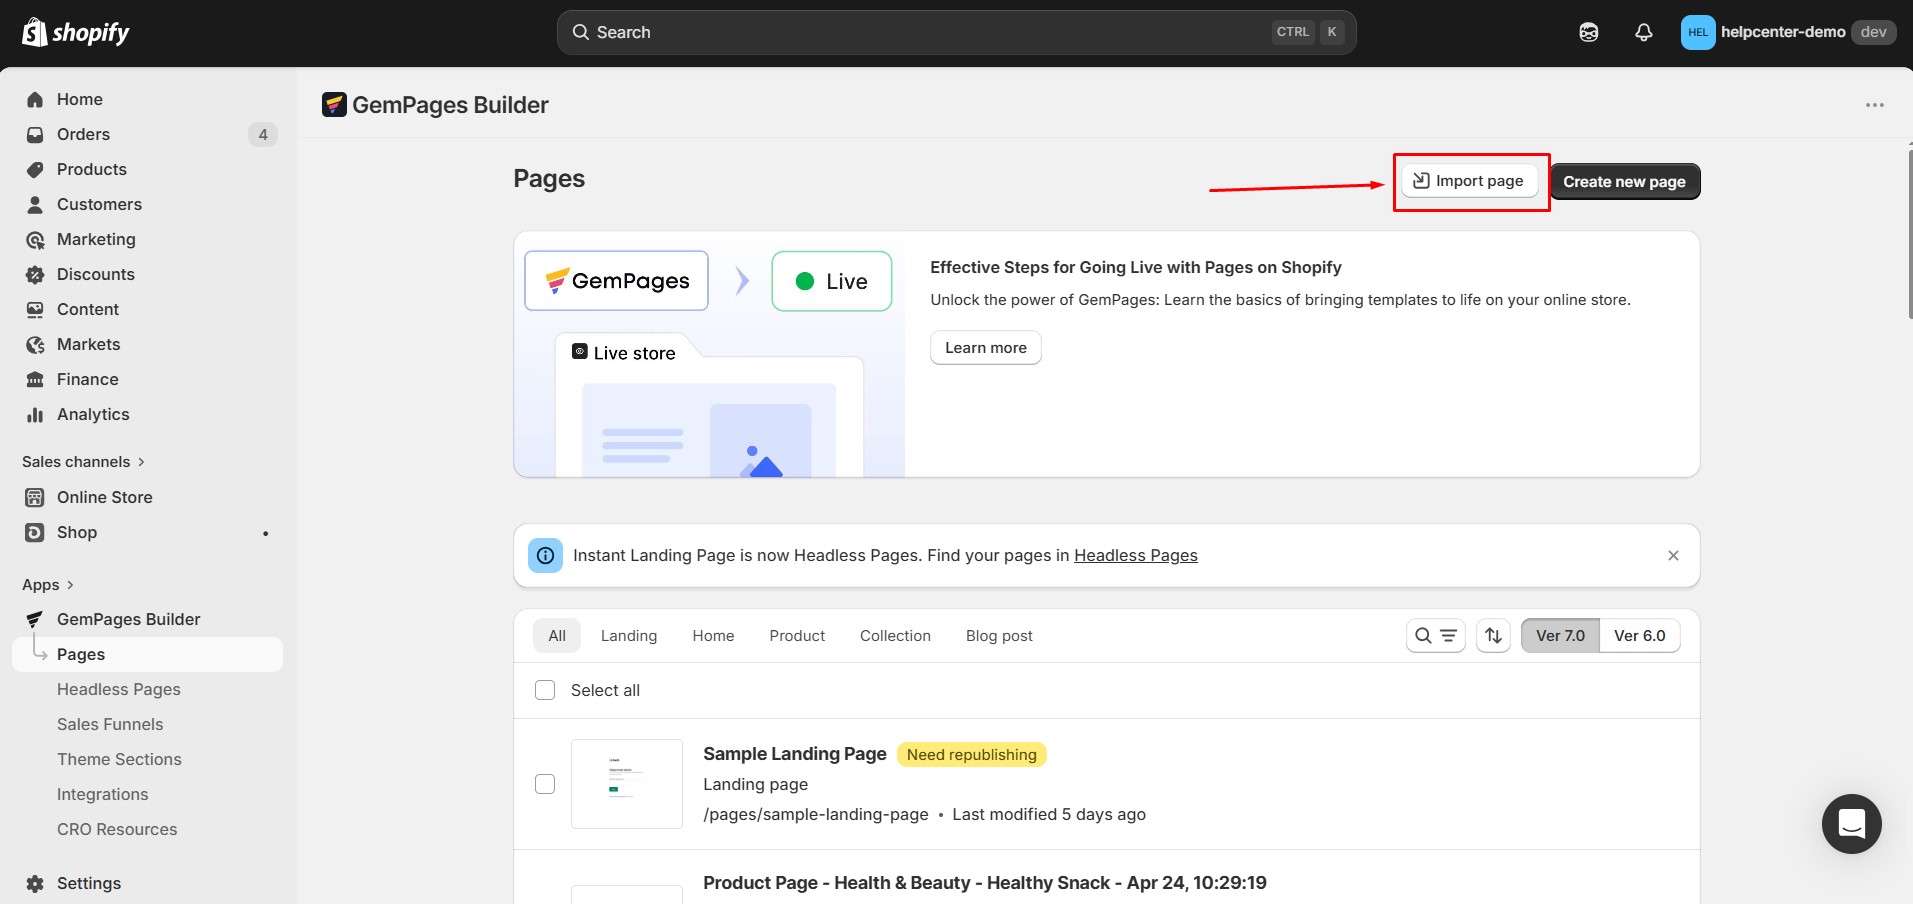Viewport: 1913px width, 904px height.
Task: Select Pages under GemPages Builder
Action: pyautogui.click(x=147, y=654)
